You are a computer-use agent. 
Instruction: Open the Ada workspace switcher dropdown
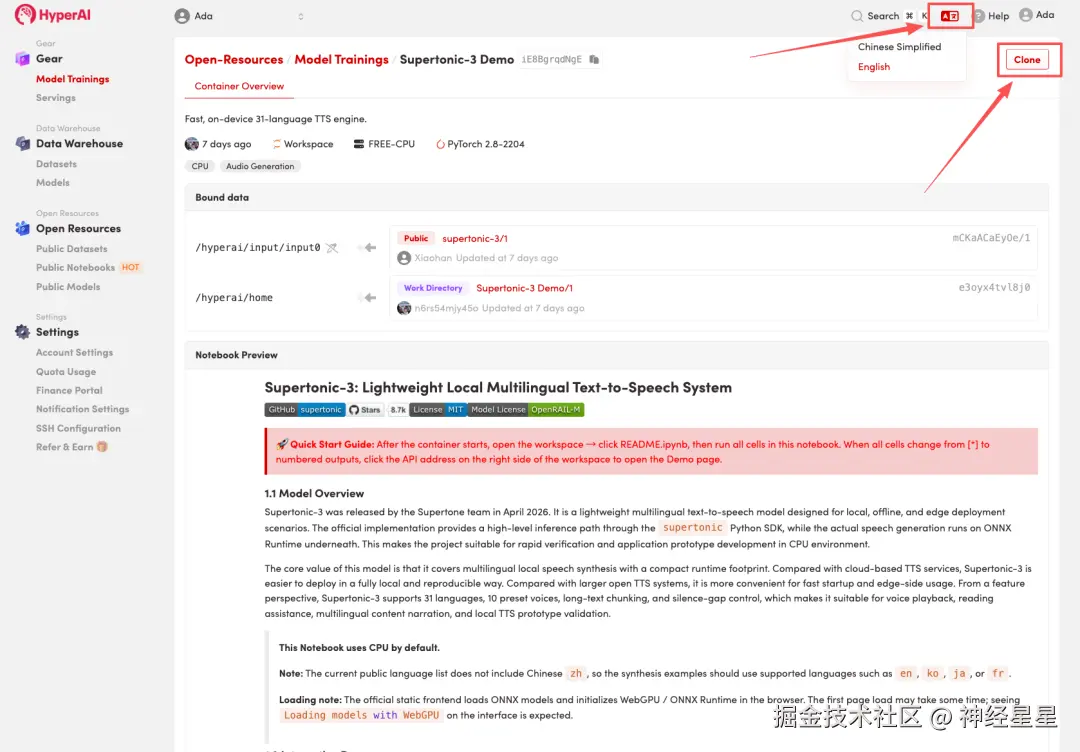coord(239,16)
